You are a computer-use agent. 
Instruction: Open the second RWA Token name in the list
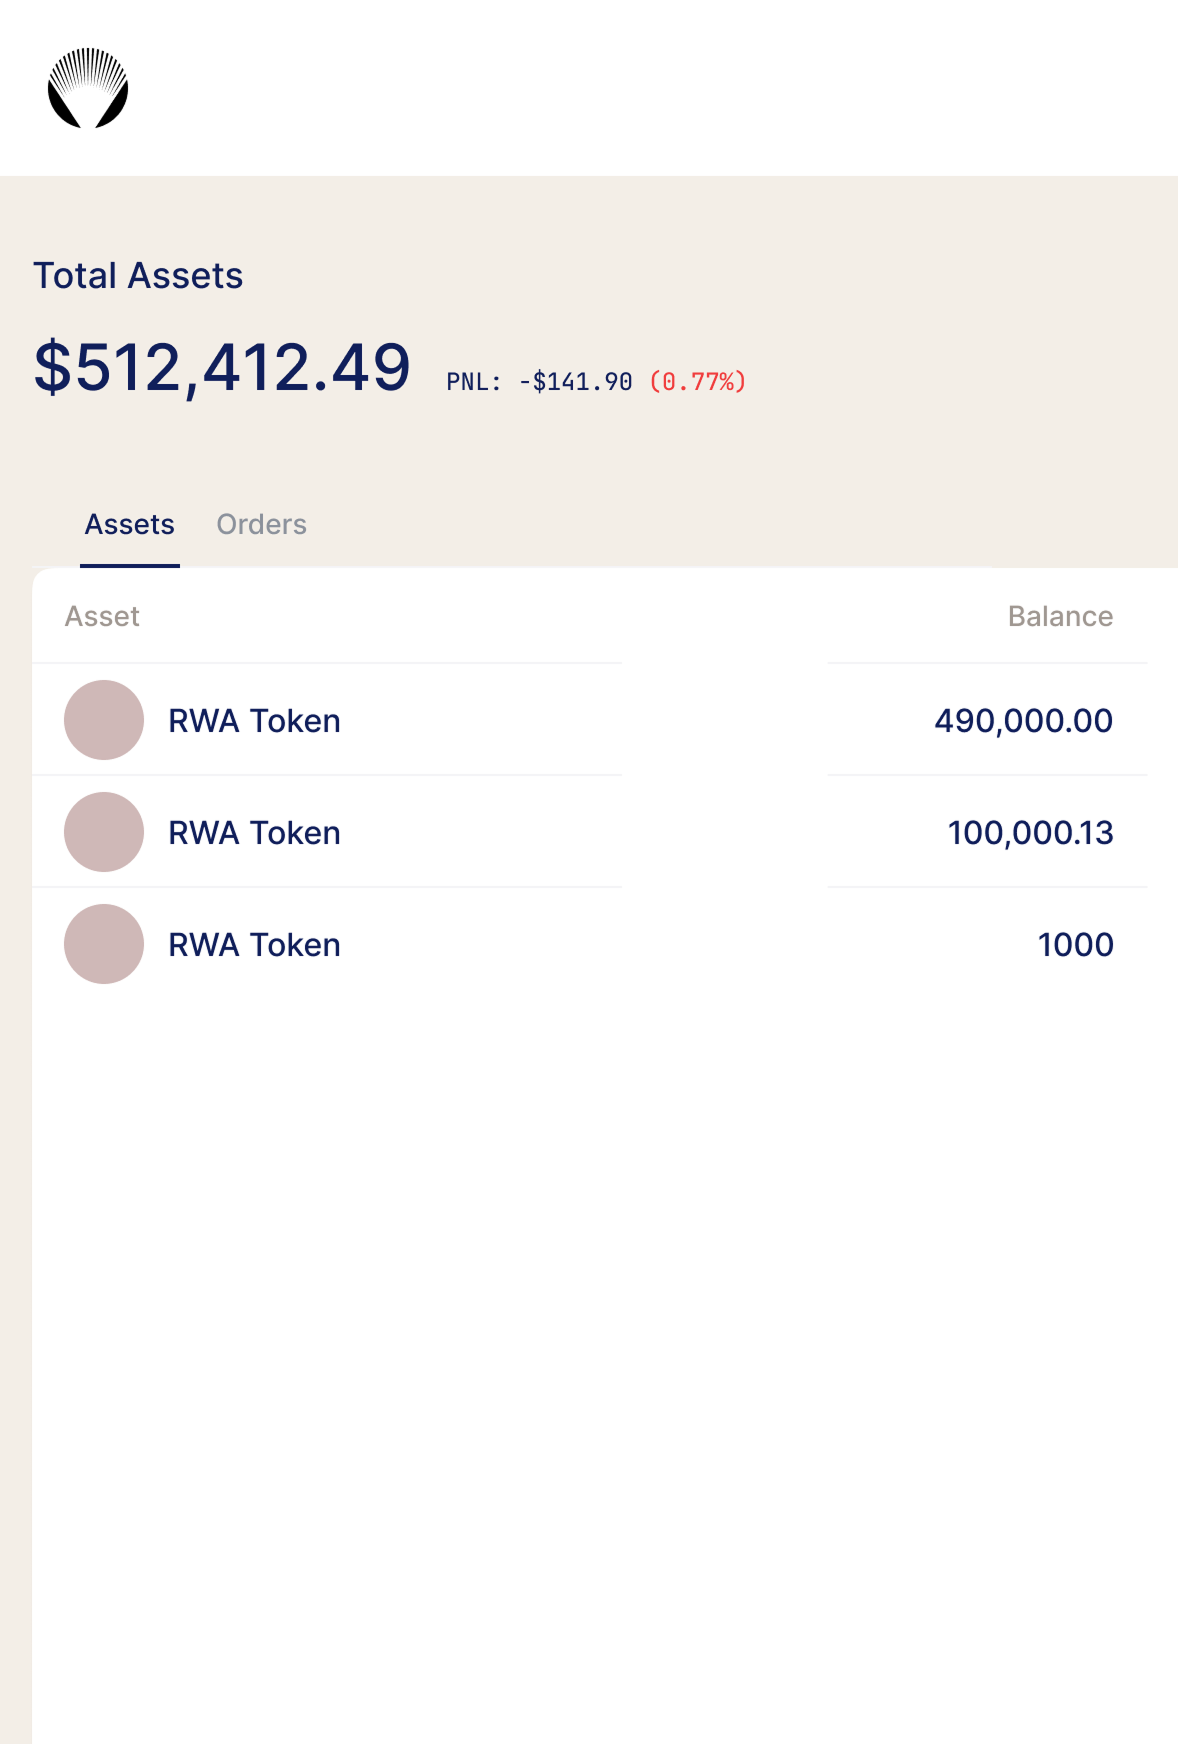pos(254,833)
